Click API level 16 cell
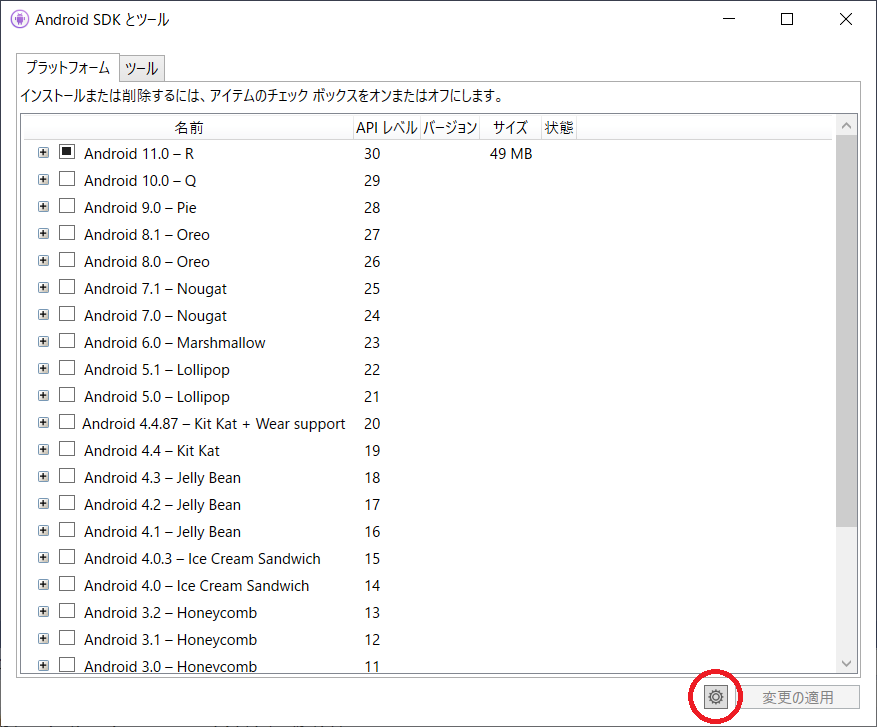The image size is (877, 727). pyautogui.click(x=372, y=532)
